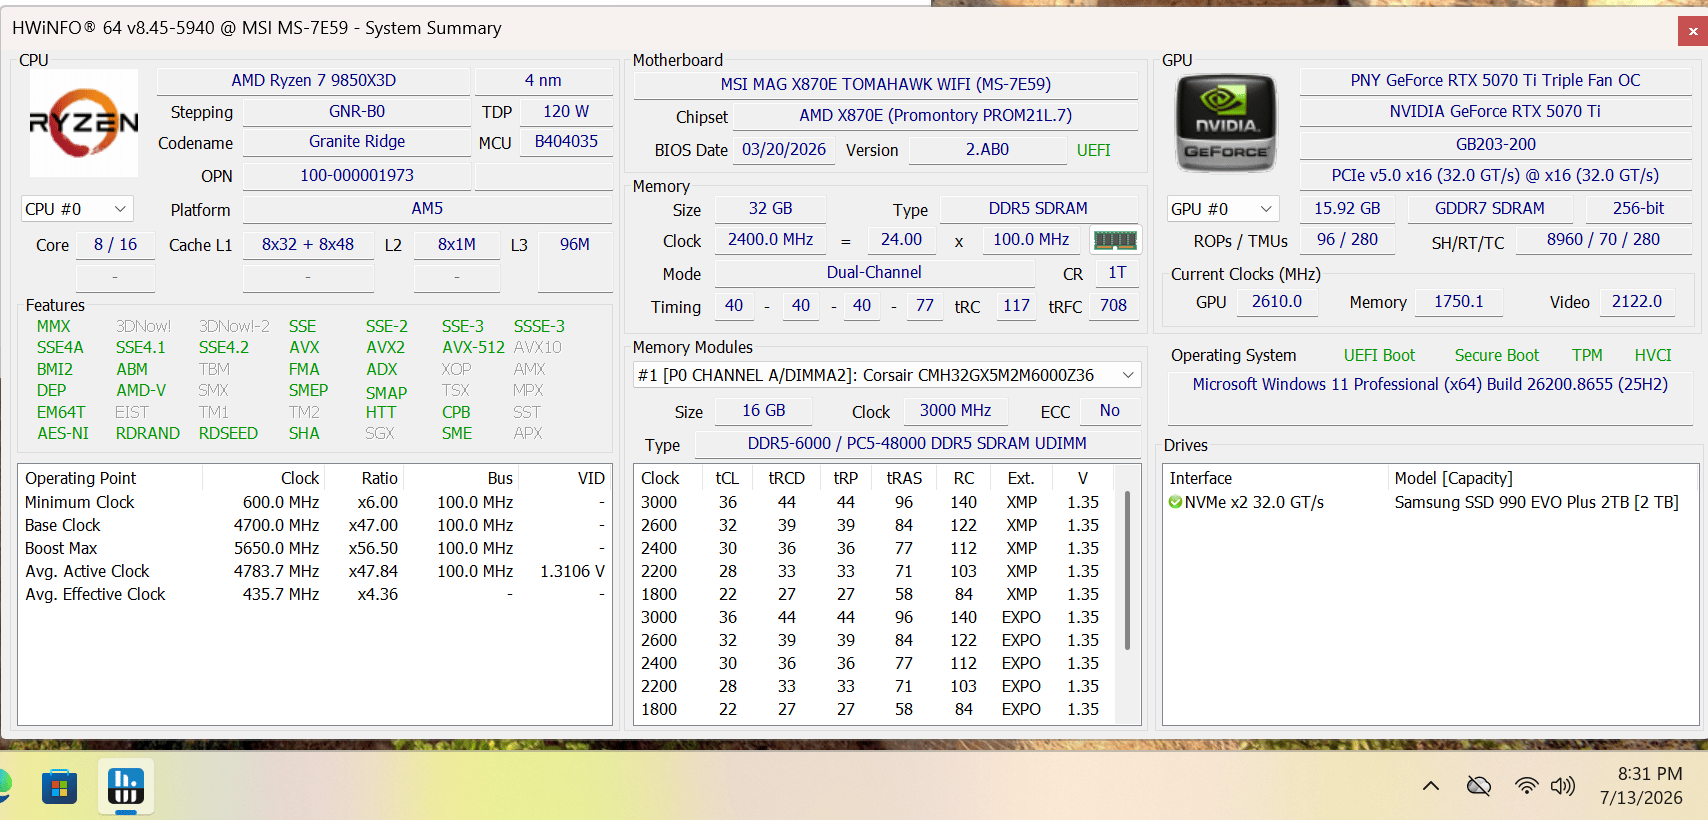
Task: Click the green UEFI label
Action: point(1094,151)
